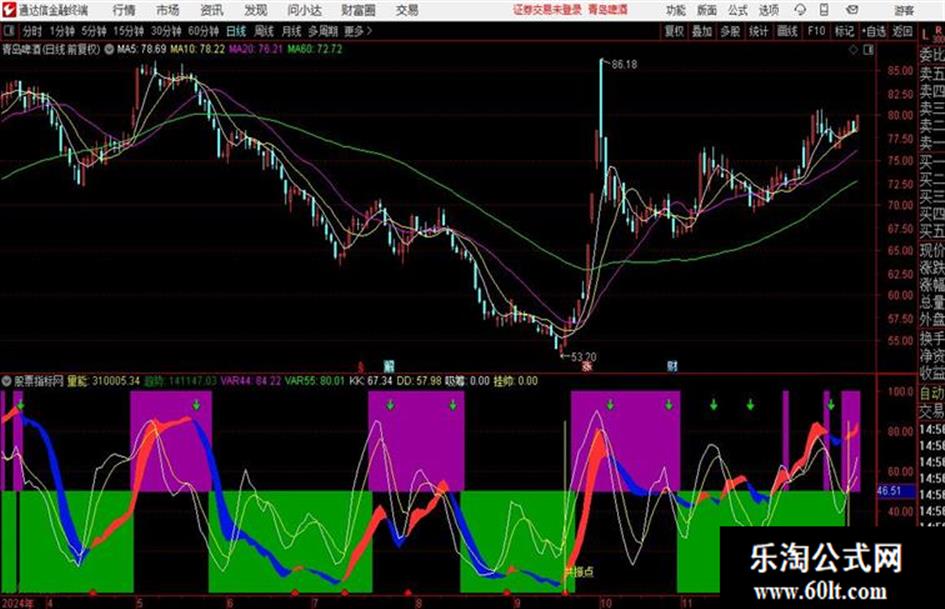Click the MA10: 78.22 value
This screenshot has height=609, width=945.
pos(198,49)
